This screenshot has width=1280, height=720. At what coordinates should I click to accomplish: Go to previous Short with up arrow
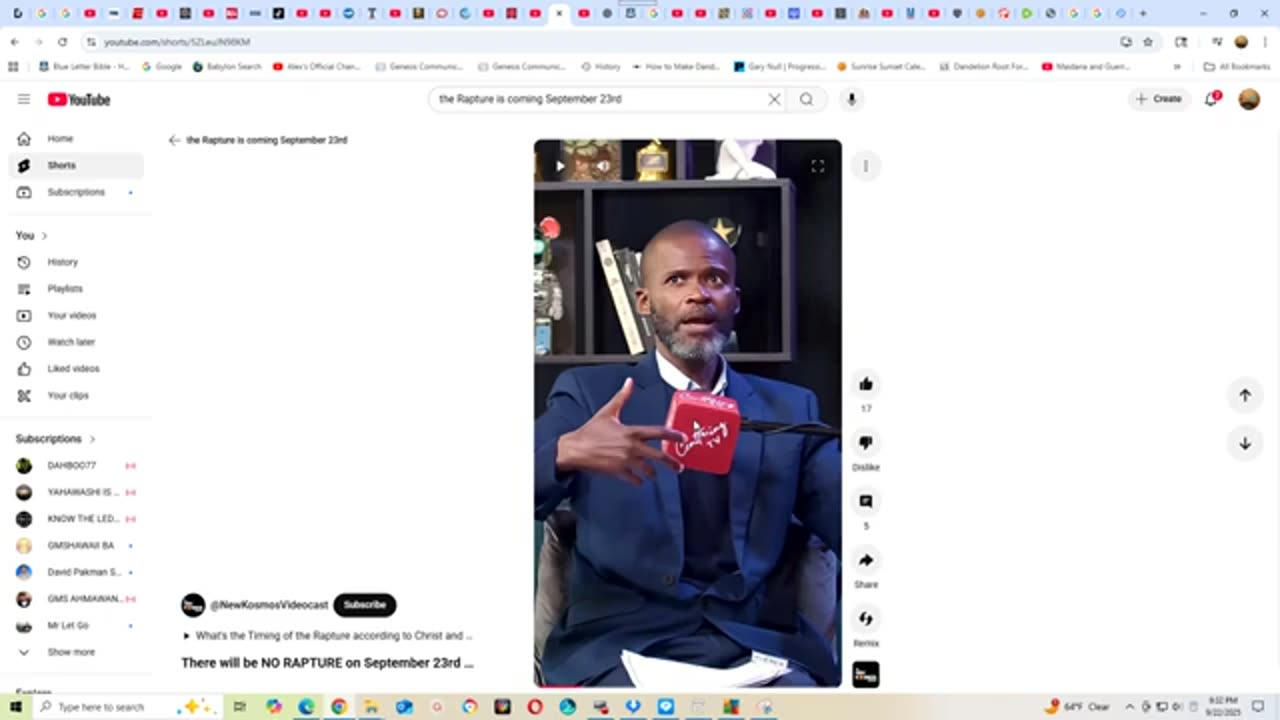[1245, 395]
